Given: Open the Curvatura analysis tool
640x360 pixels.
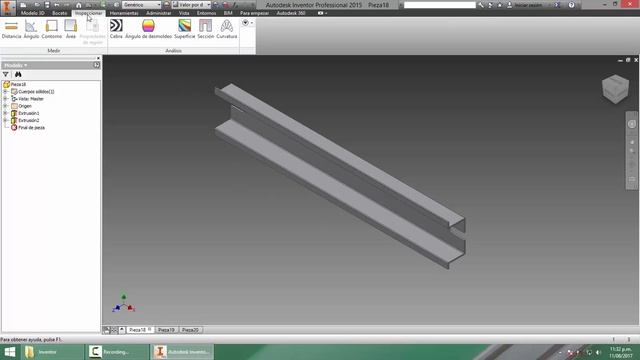Looking at the screenshot, I should [x=227, y=29].
